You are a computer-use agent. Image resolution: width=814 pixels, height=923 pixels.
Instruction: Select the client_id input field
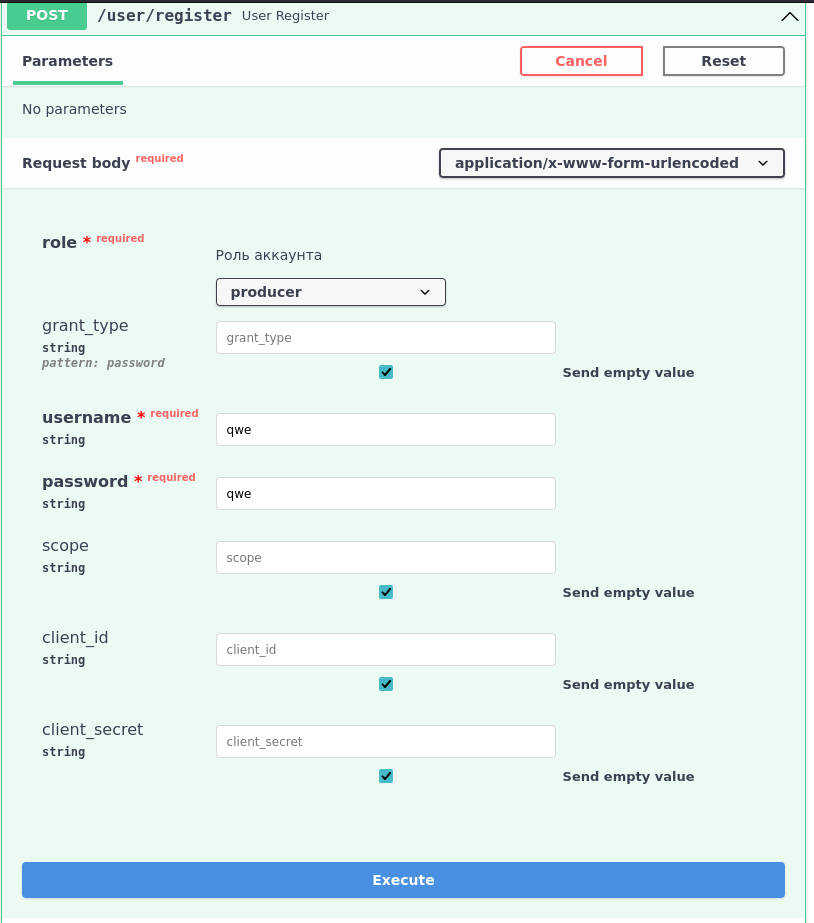[385, 649]
